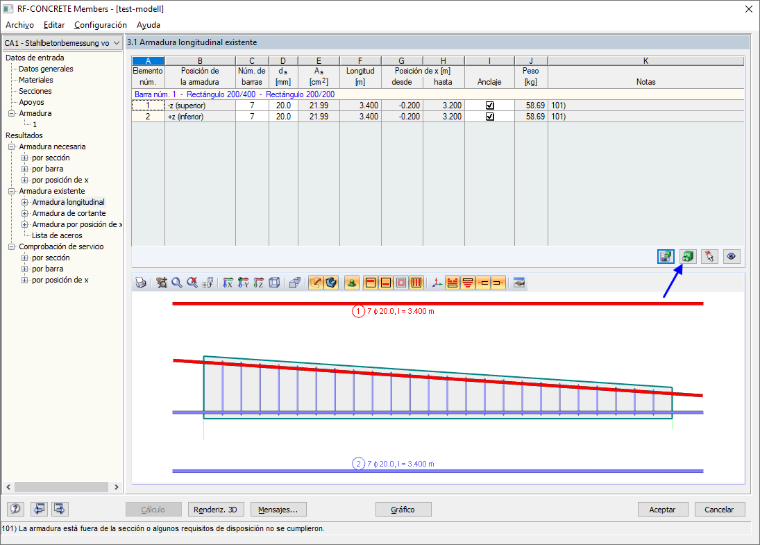Screen dimensions: 760x545
Task: Click right-open anchorage hook icon
Action: point(498,283)
